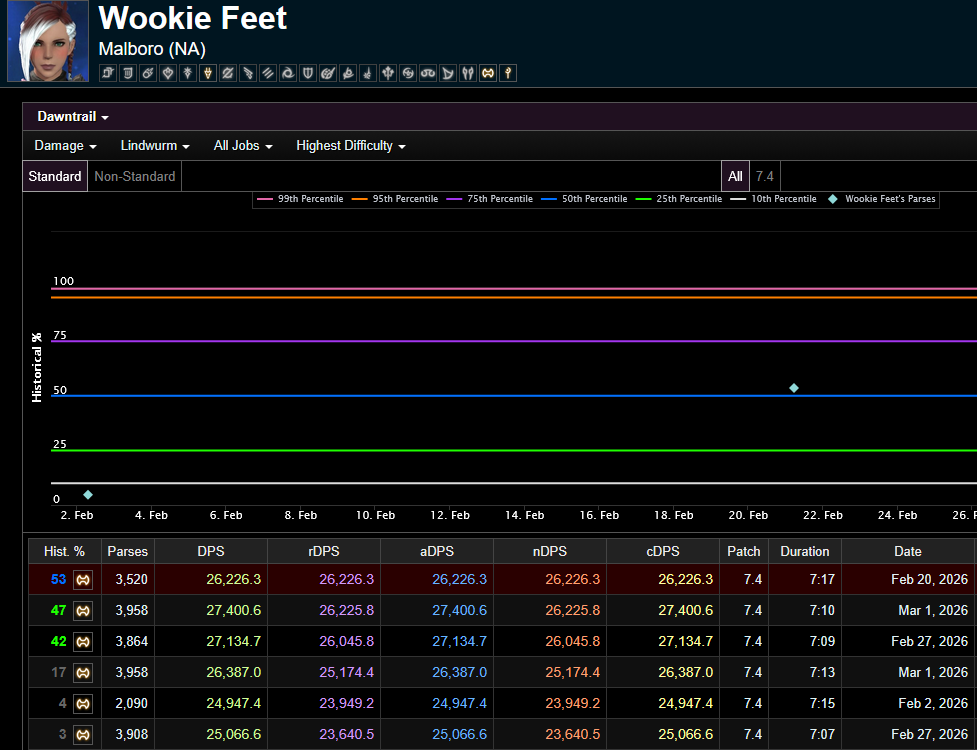The width and height of the screenshot is (977, 750).
Task: Select the rightmost job icon in the header row
Action: [509, 73]
